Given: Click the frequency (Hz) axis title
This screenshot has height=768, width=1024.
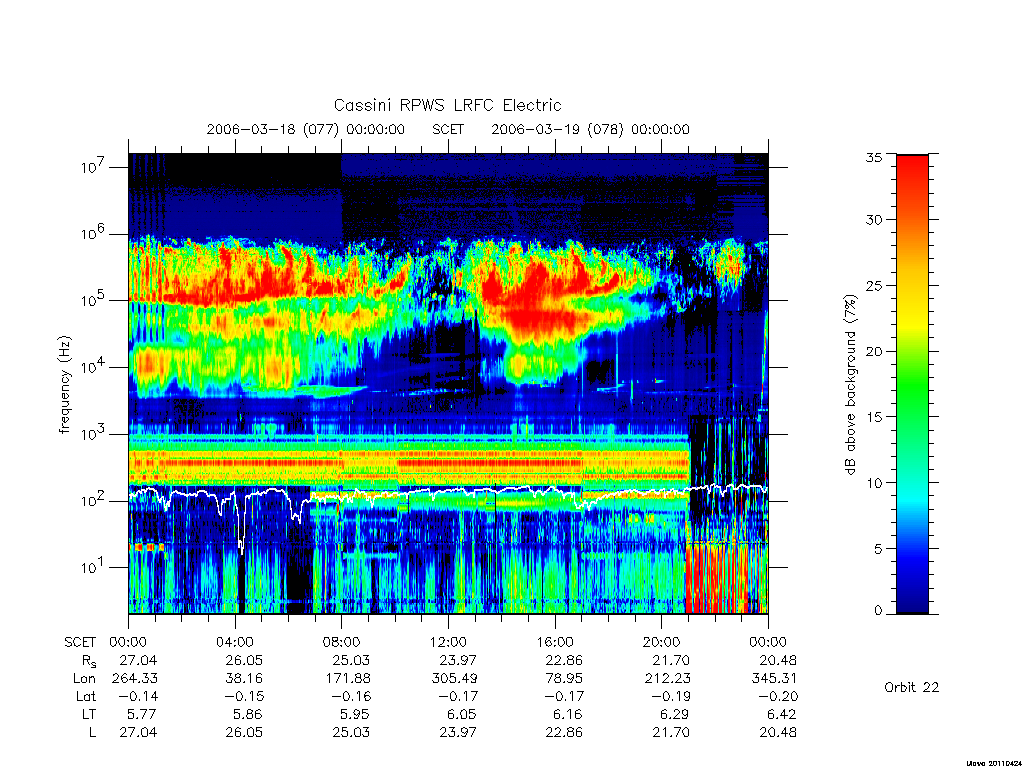Looking at the screenshot, I should (x=64, y=385).
